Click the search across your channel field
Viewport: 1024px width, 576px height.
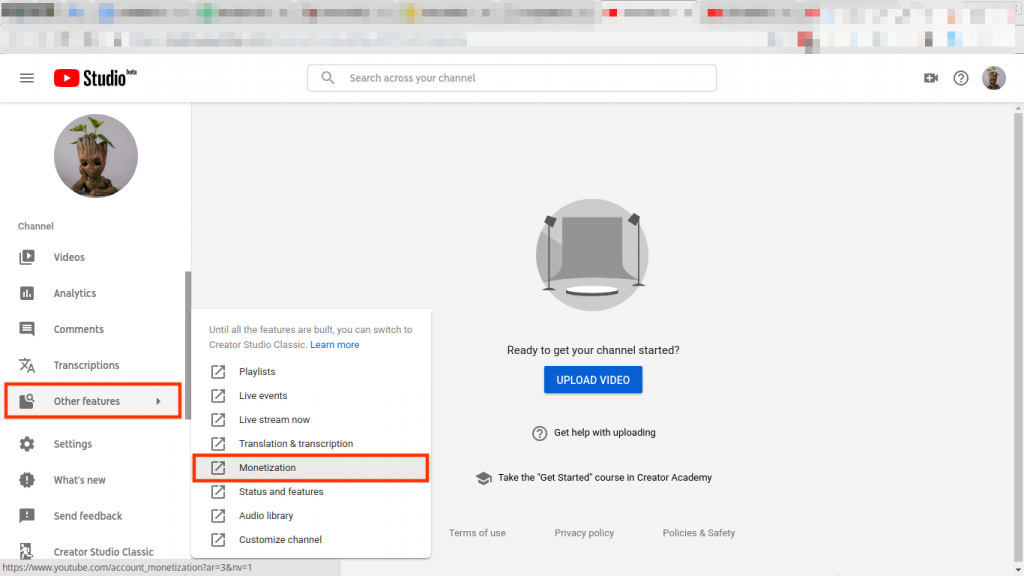coord(511,77)
